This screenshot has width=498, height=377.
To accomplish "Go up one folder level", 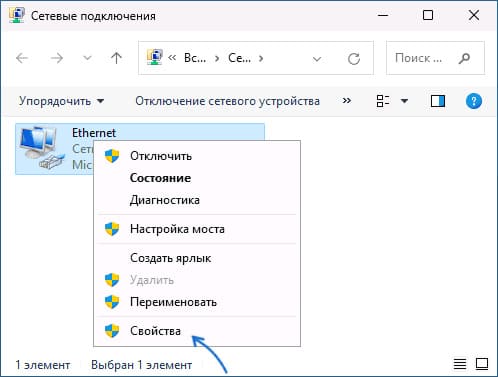I will coord(116,58).
